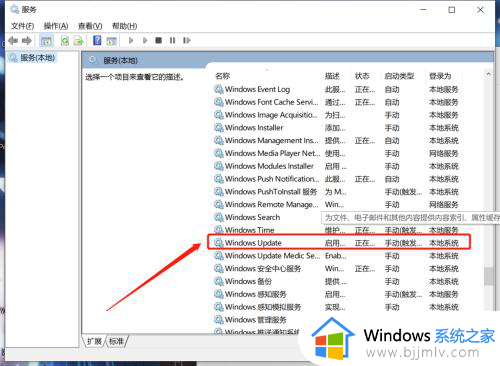Click the gear icon beside Windows Update Medic Service
The height and width of the screenshot is (366, 500).
click(219, 256)
